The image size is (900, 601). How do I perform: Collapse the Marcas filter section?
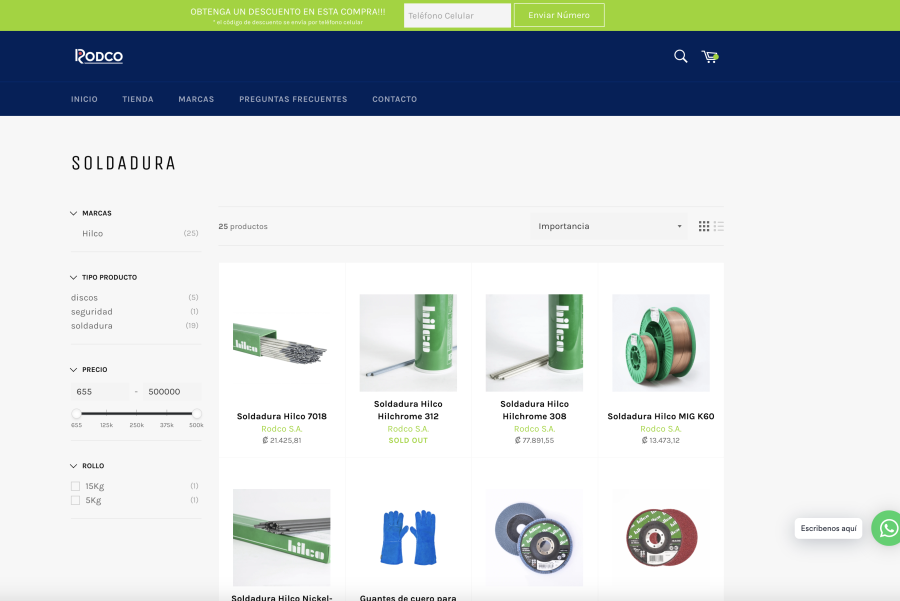[x=91, y=213]
